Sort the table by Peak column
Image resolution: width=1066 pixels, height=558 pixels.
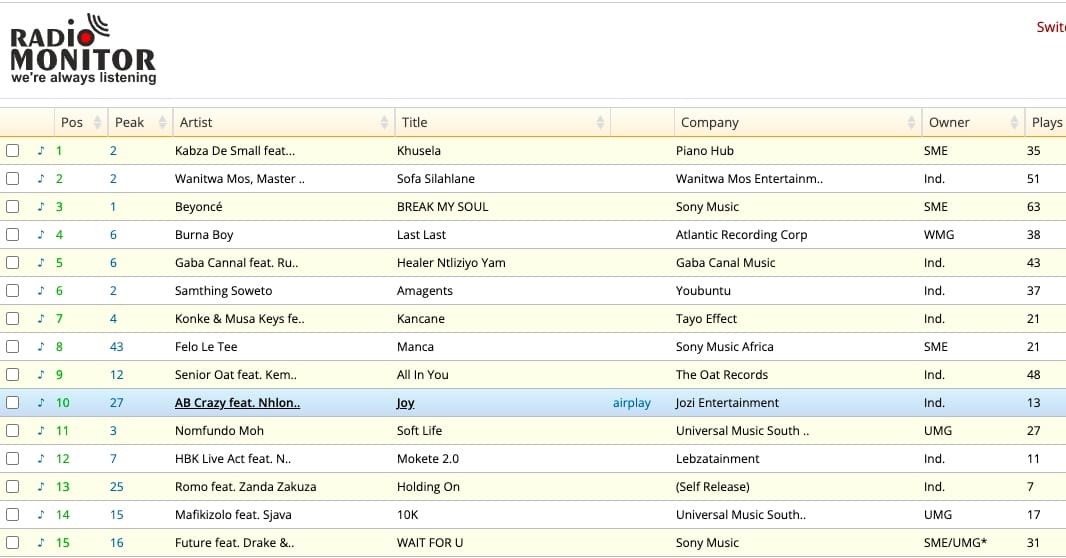point(140,122)
